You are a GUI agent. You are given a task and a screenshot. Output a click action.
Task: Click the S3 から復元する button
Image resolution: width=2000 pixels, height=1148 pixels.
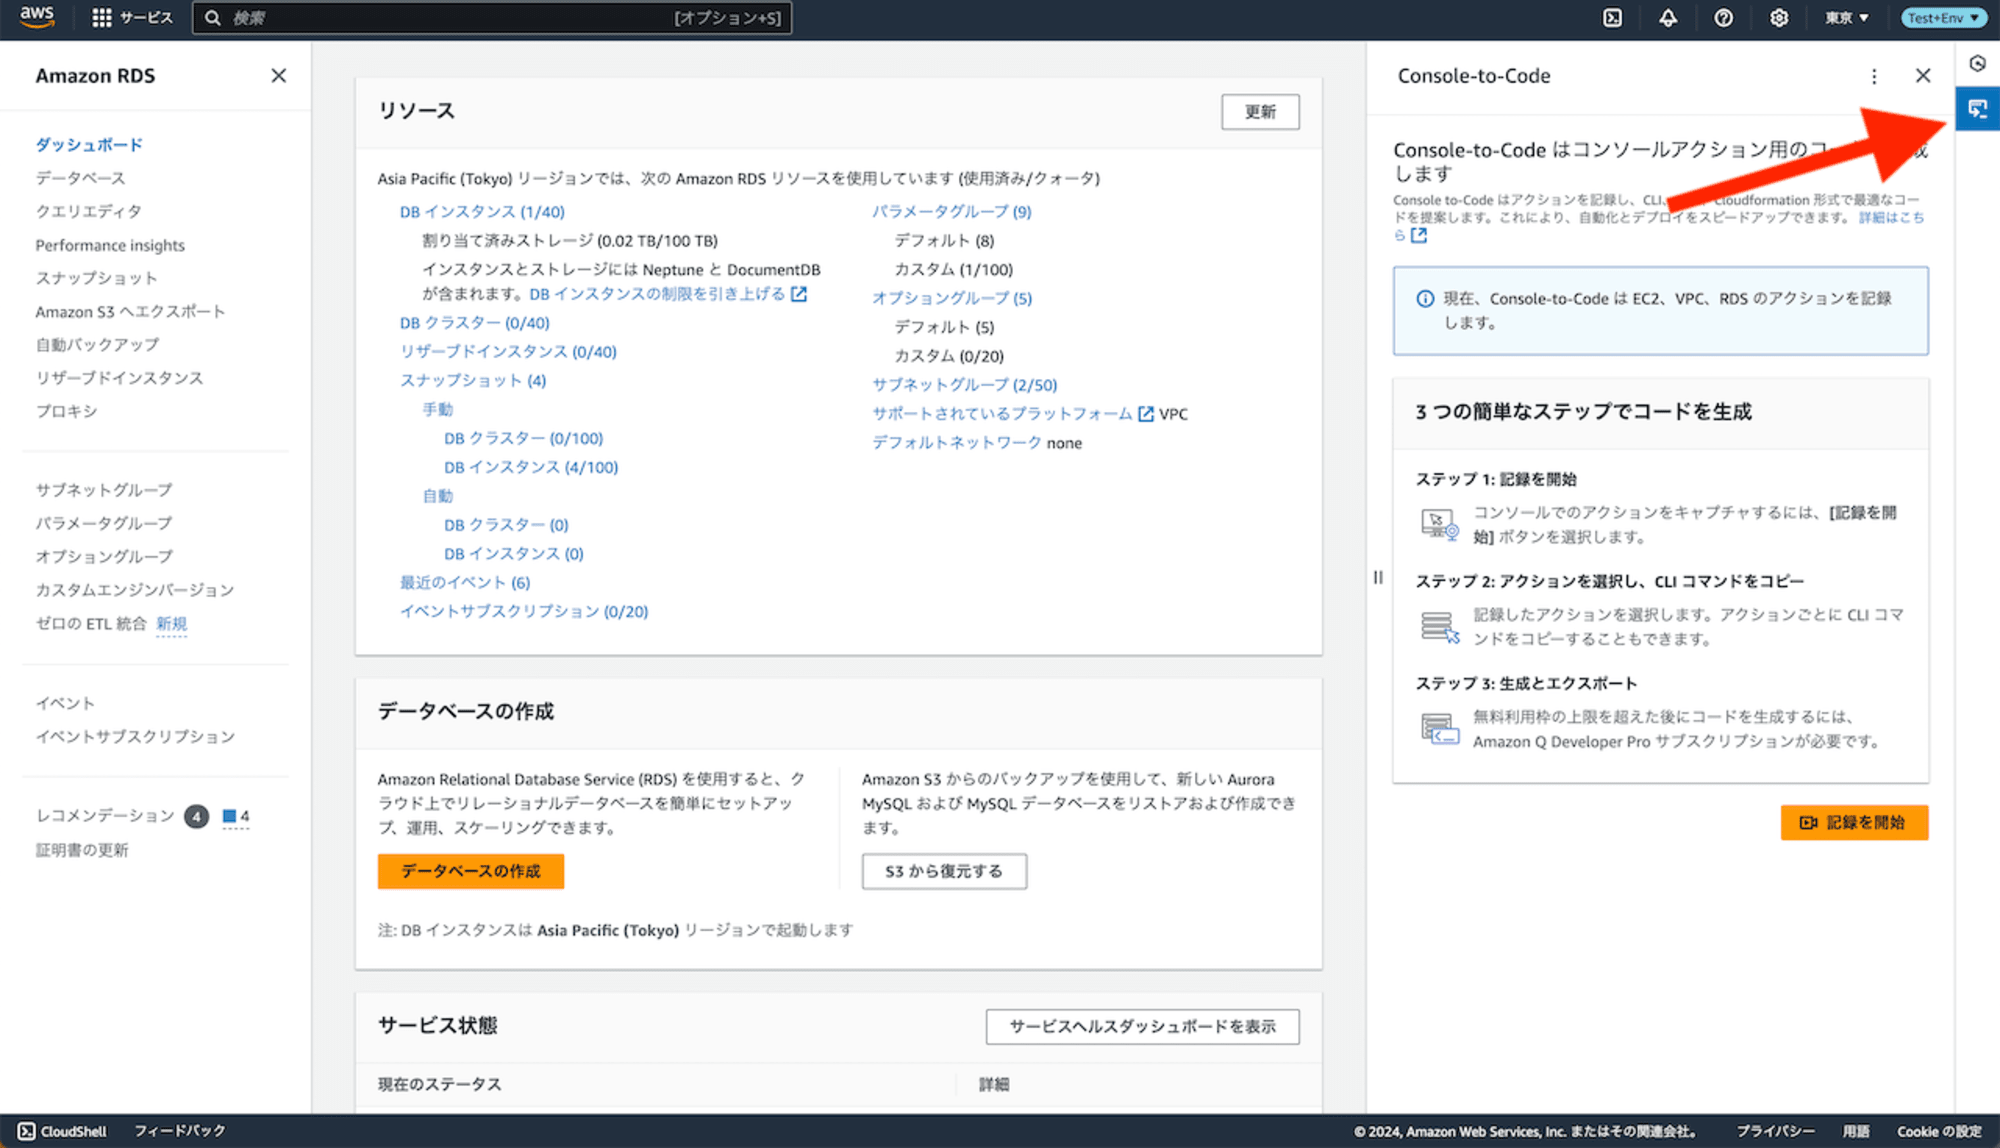tap(944, 871)
